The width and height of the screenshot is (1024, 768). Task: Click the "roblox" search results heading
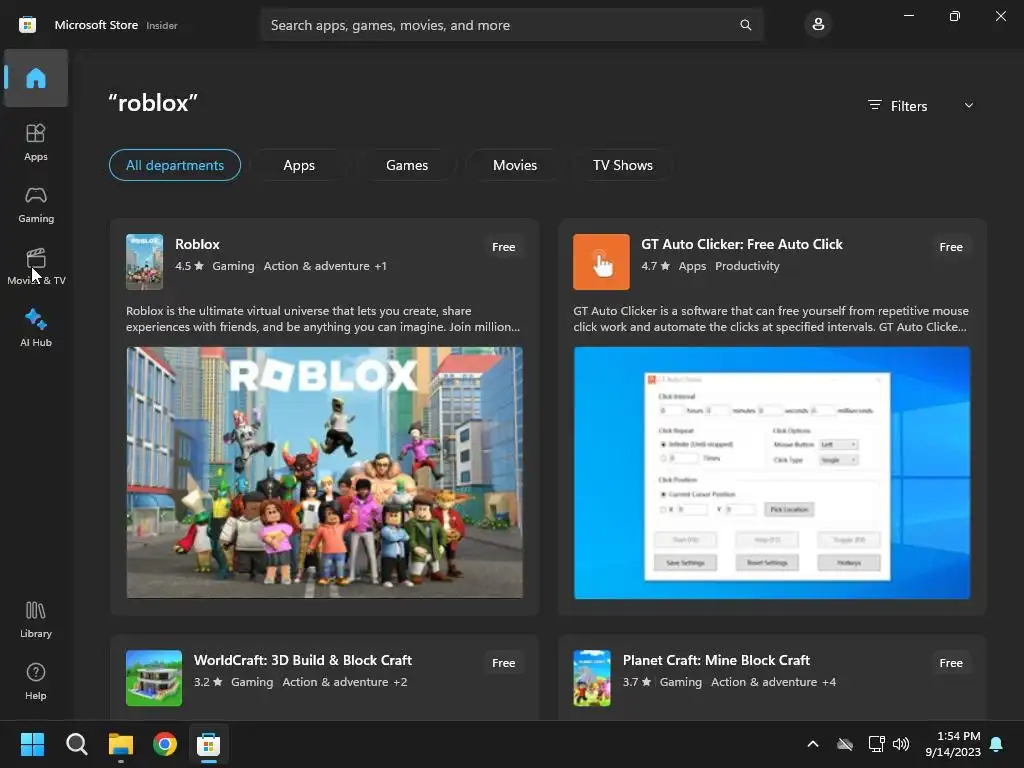[x=153, y=103]
